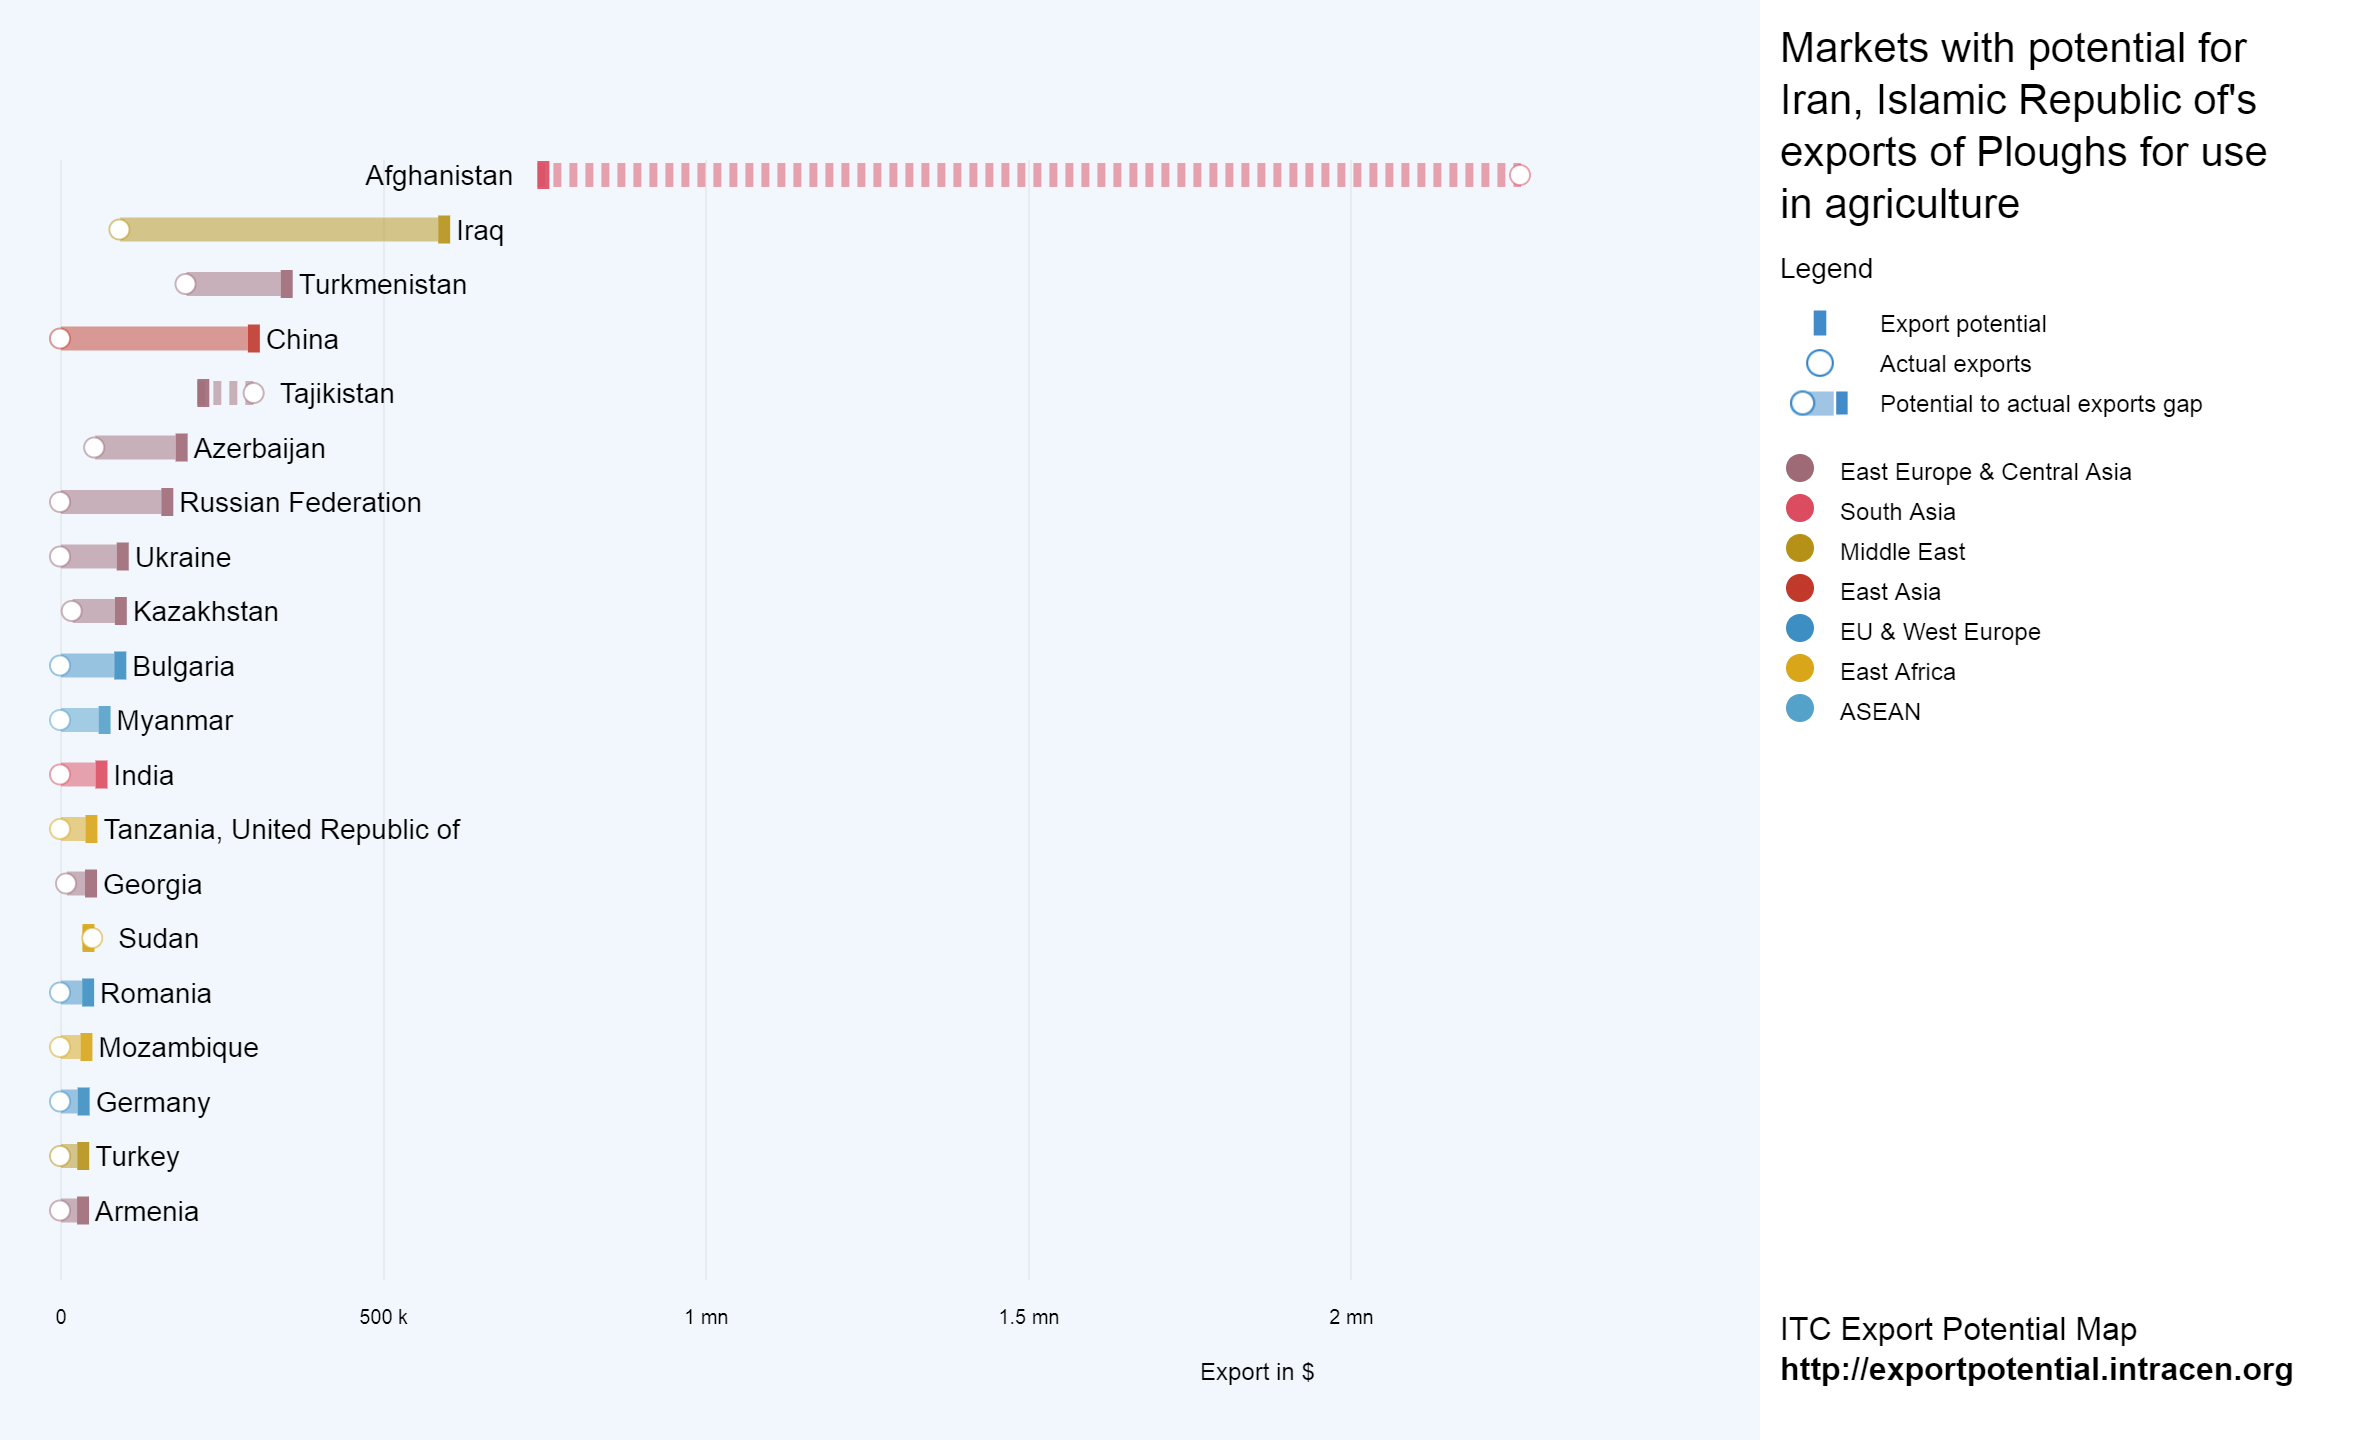
Task: Click the ASEAN legend color dot
Action: 1799,709
